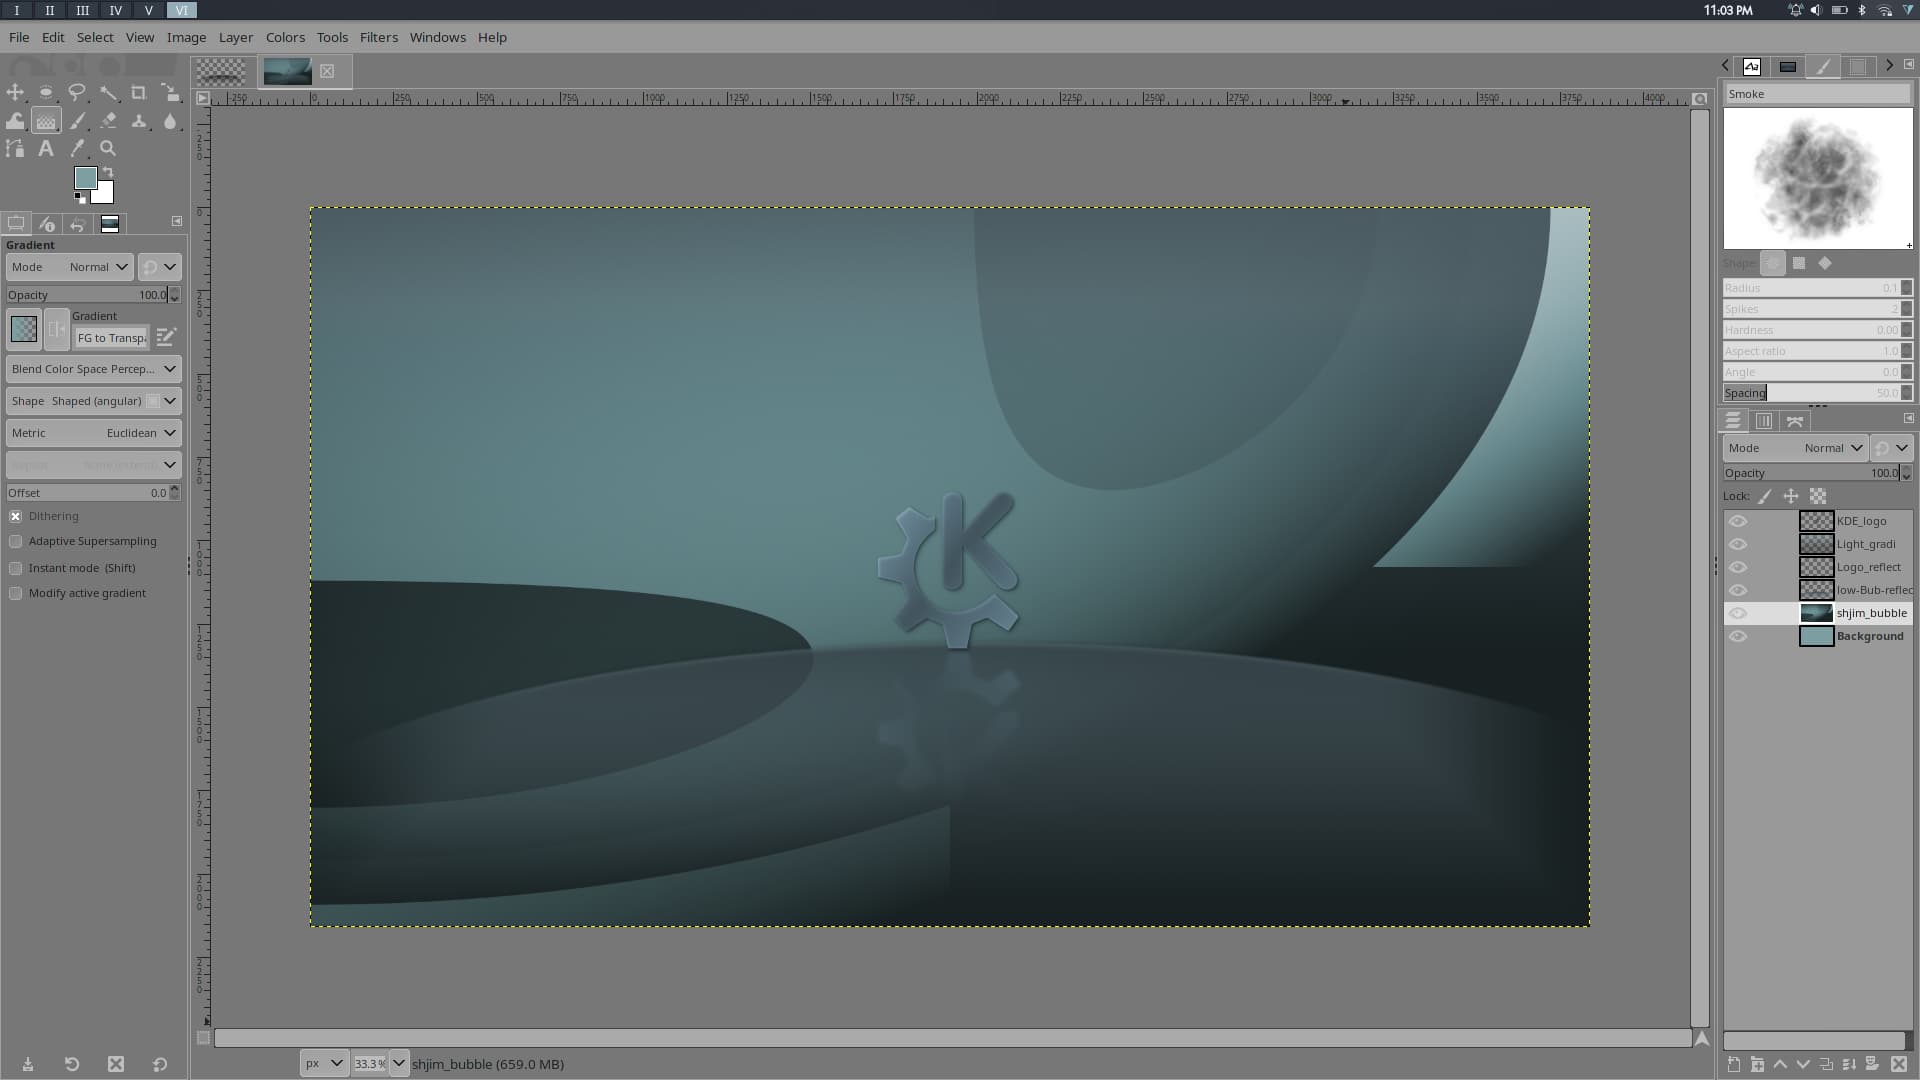Reset tool options to default values
Screen dimensions: 1920x1080
click(x=160, y=1064)
